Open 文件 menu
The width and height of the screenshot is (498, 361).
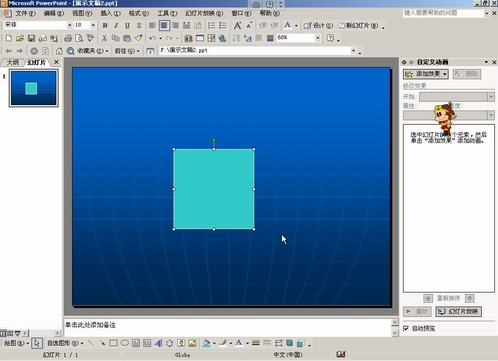click(25, 13)
